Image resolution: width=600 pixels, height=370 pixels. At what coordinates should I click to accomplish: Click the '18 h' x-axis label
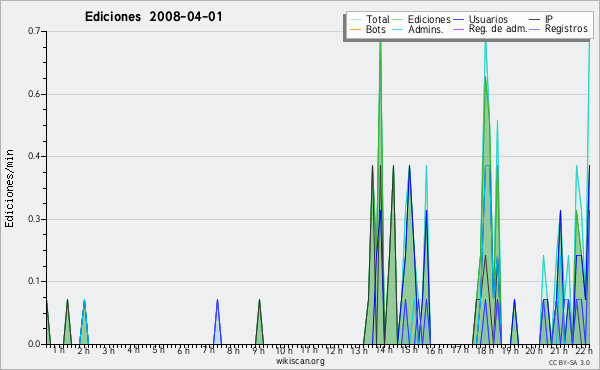pos(484,351)
